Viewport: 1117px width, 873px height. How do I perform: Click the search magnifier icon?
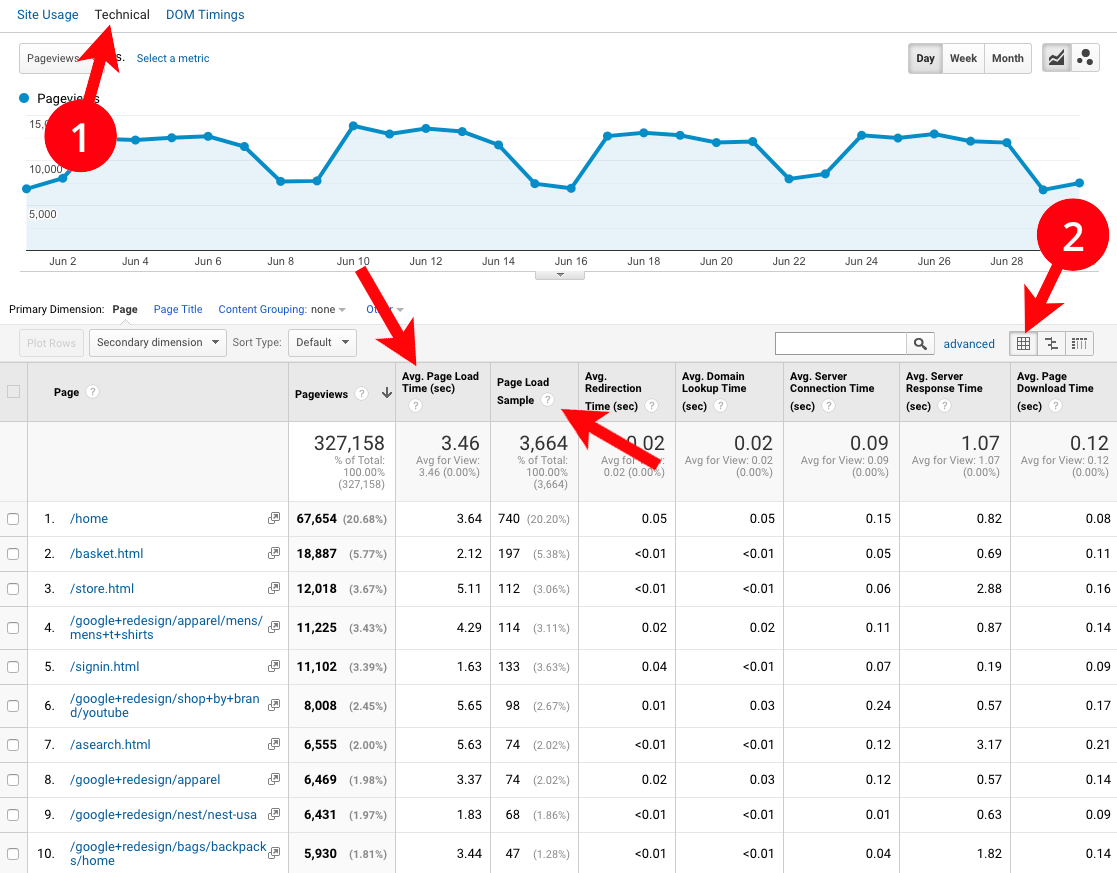tap(919, 343)
